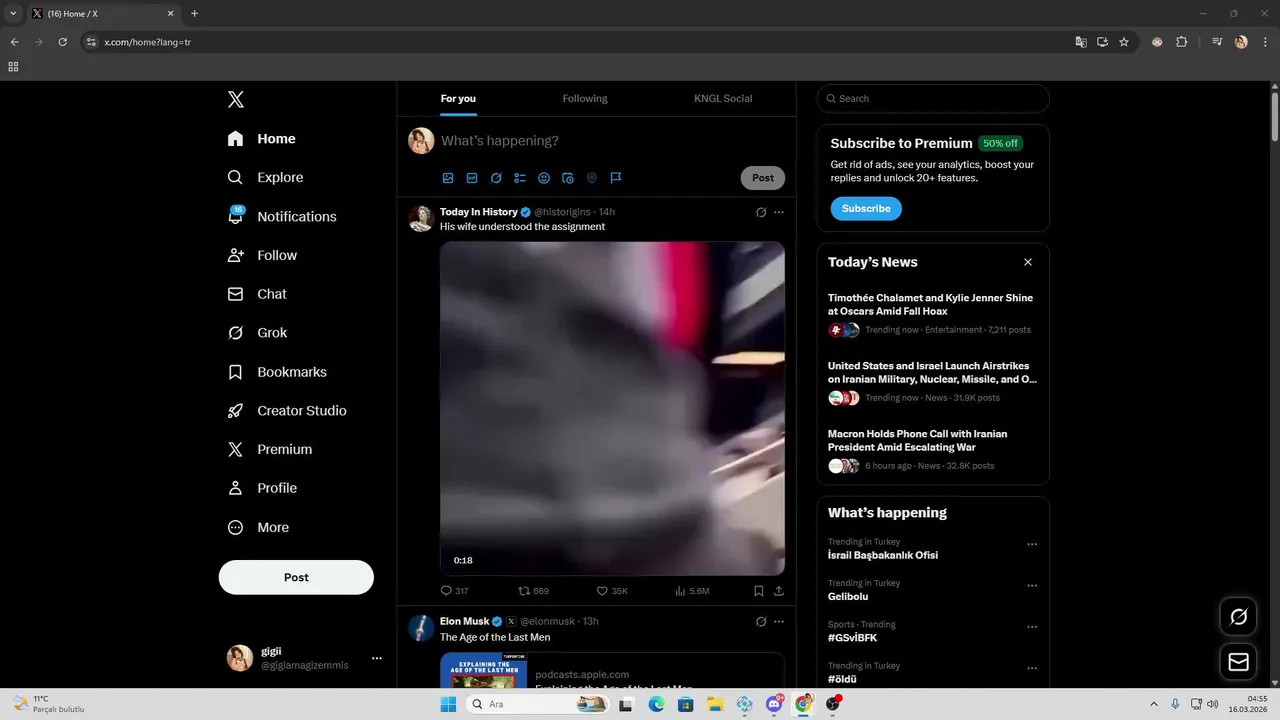
Task: Open options for #GSvİBFK trend
Action: pyautogui.click(x=1032, y=627)
